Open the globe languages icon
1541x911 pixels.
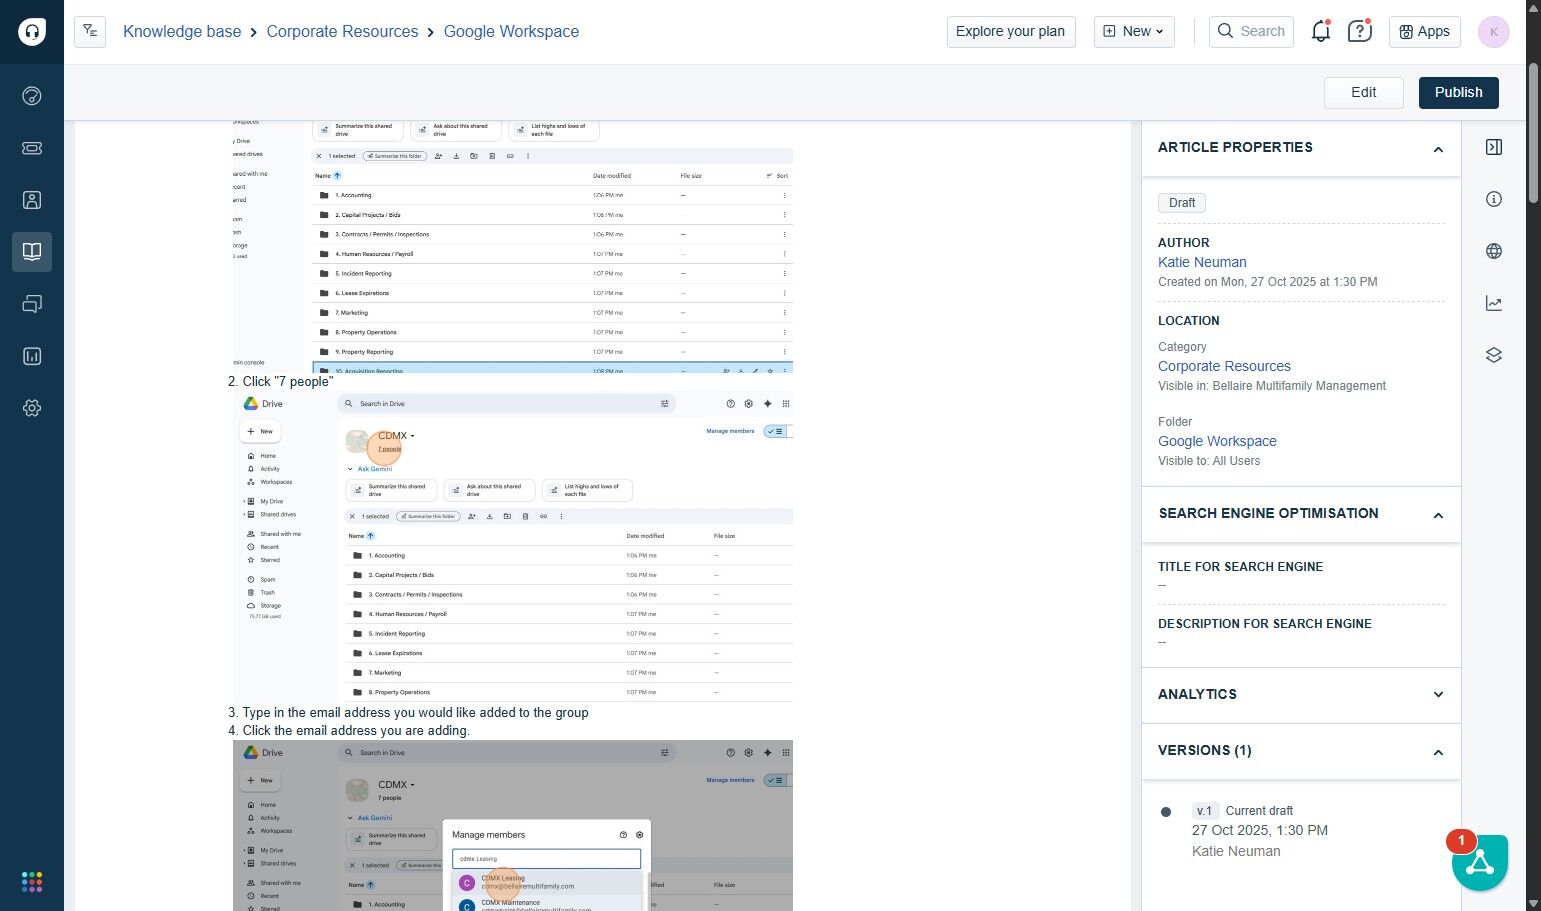click(x=1494, y=251)
